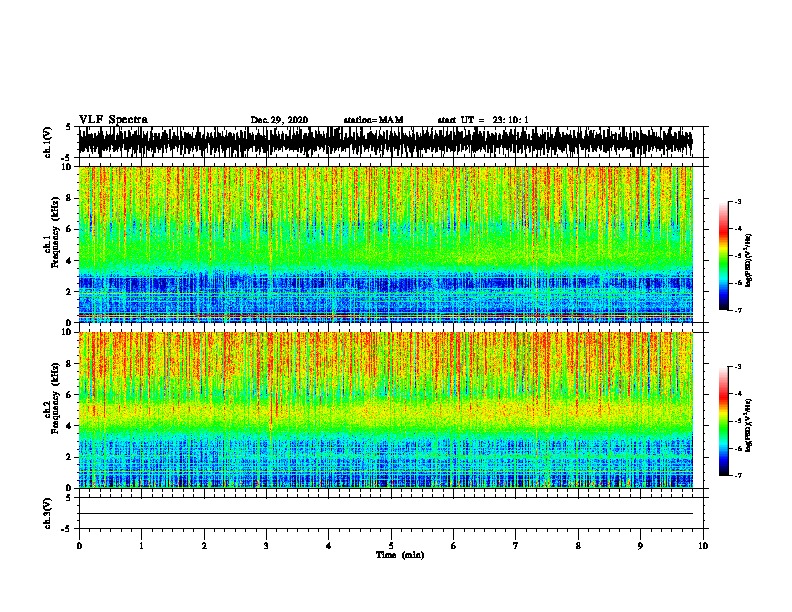This screenshot has height=612, width=792.
Task: Click time-axis tick label "3"
Action: tap(266, 546)
